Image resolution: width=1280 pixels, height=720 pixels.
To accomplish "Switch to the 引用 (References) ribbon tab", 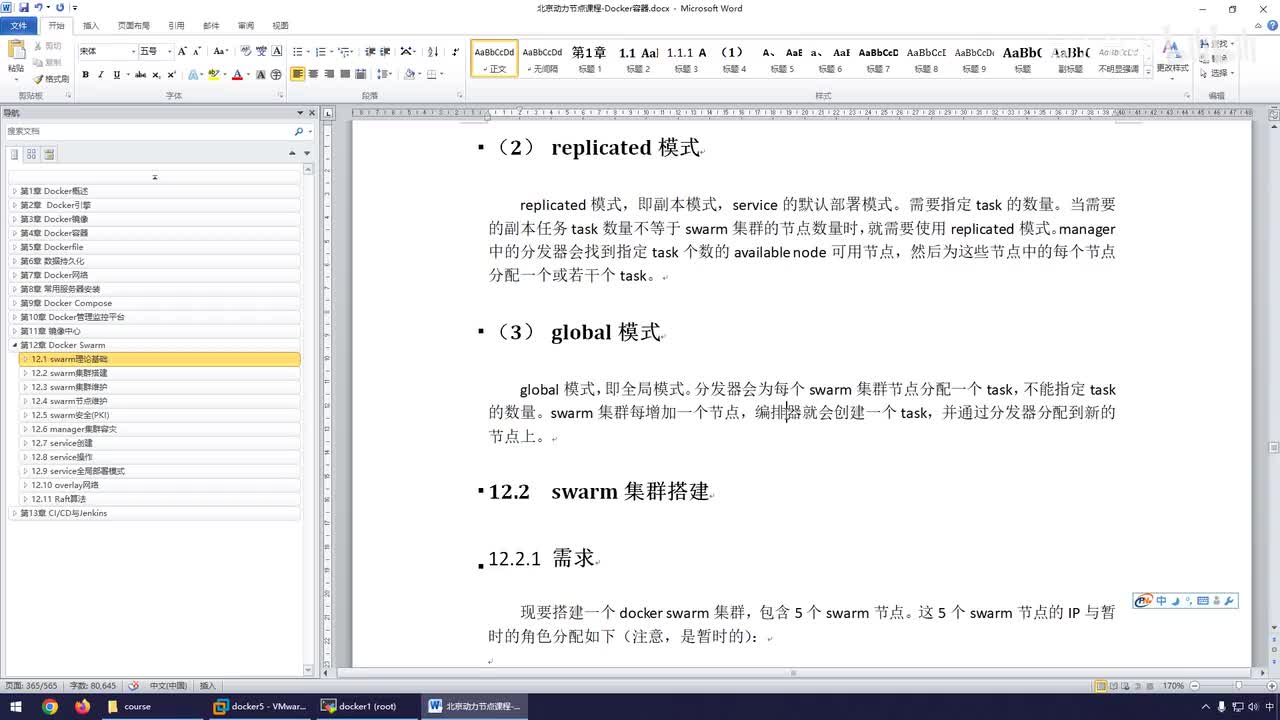I will (x=176, y=25).
